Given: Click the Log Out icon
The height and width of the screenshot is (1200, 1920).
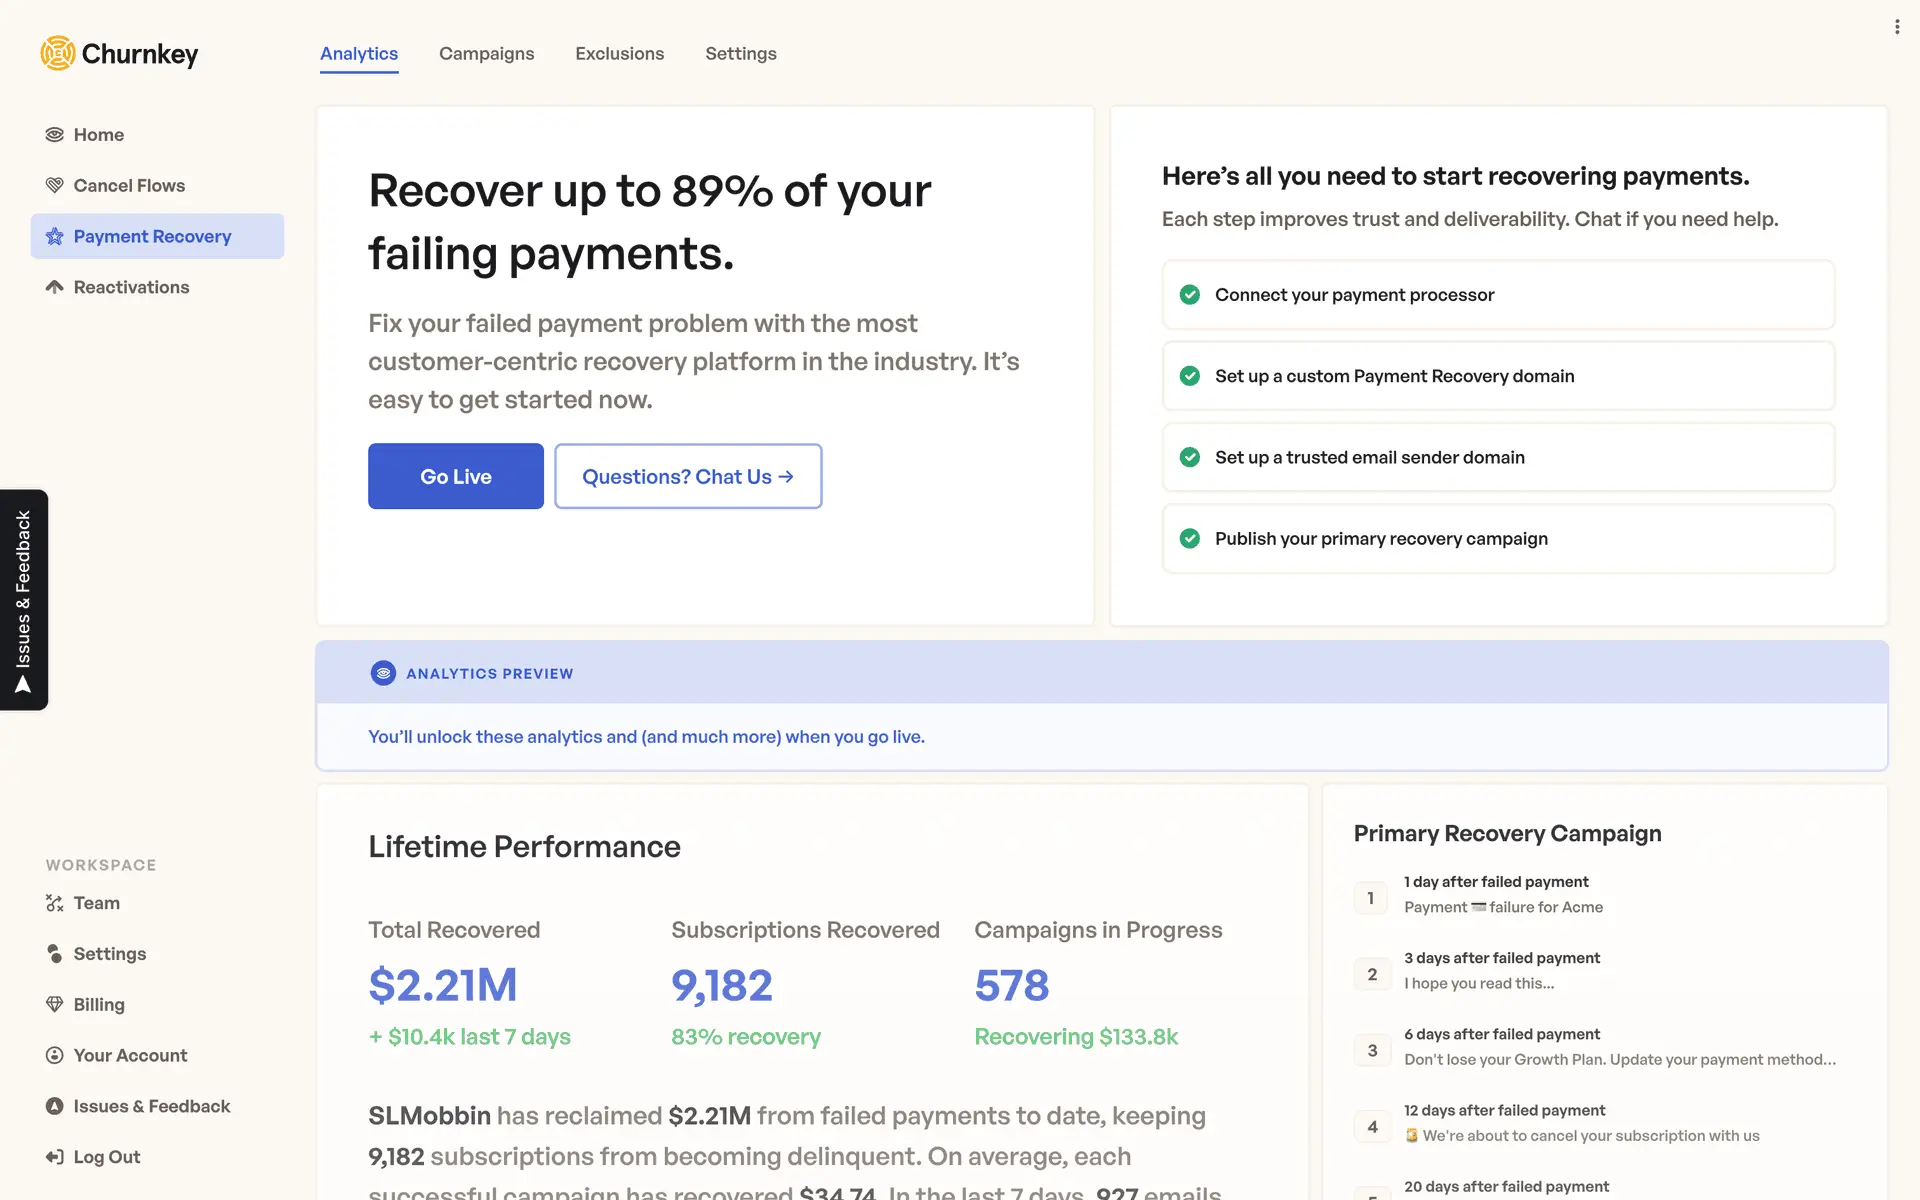Looking at the screenshot, I should [54, 1157].
